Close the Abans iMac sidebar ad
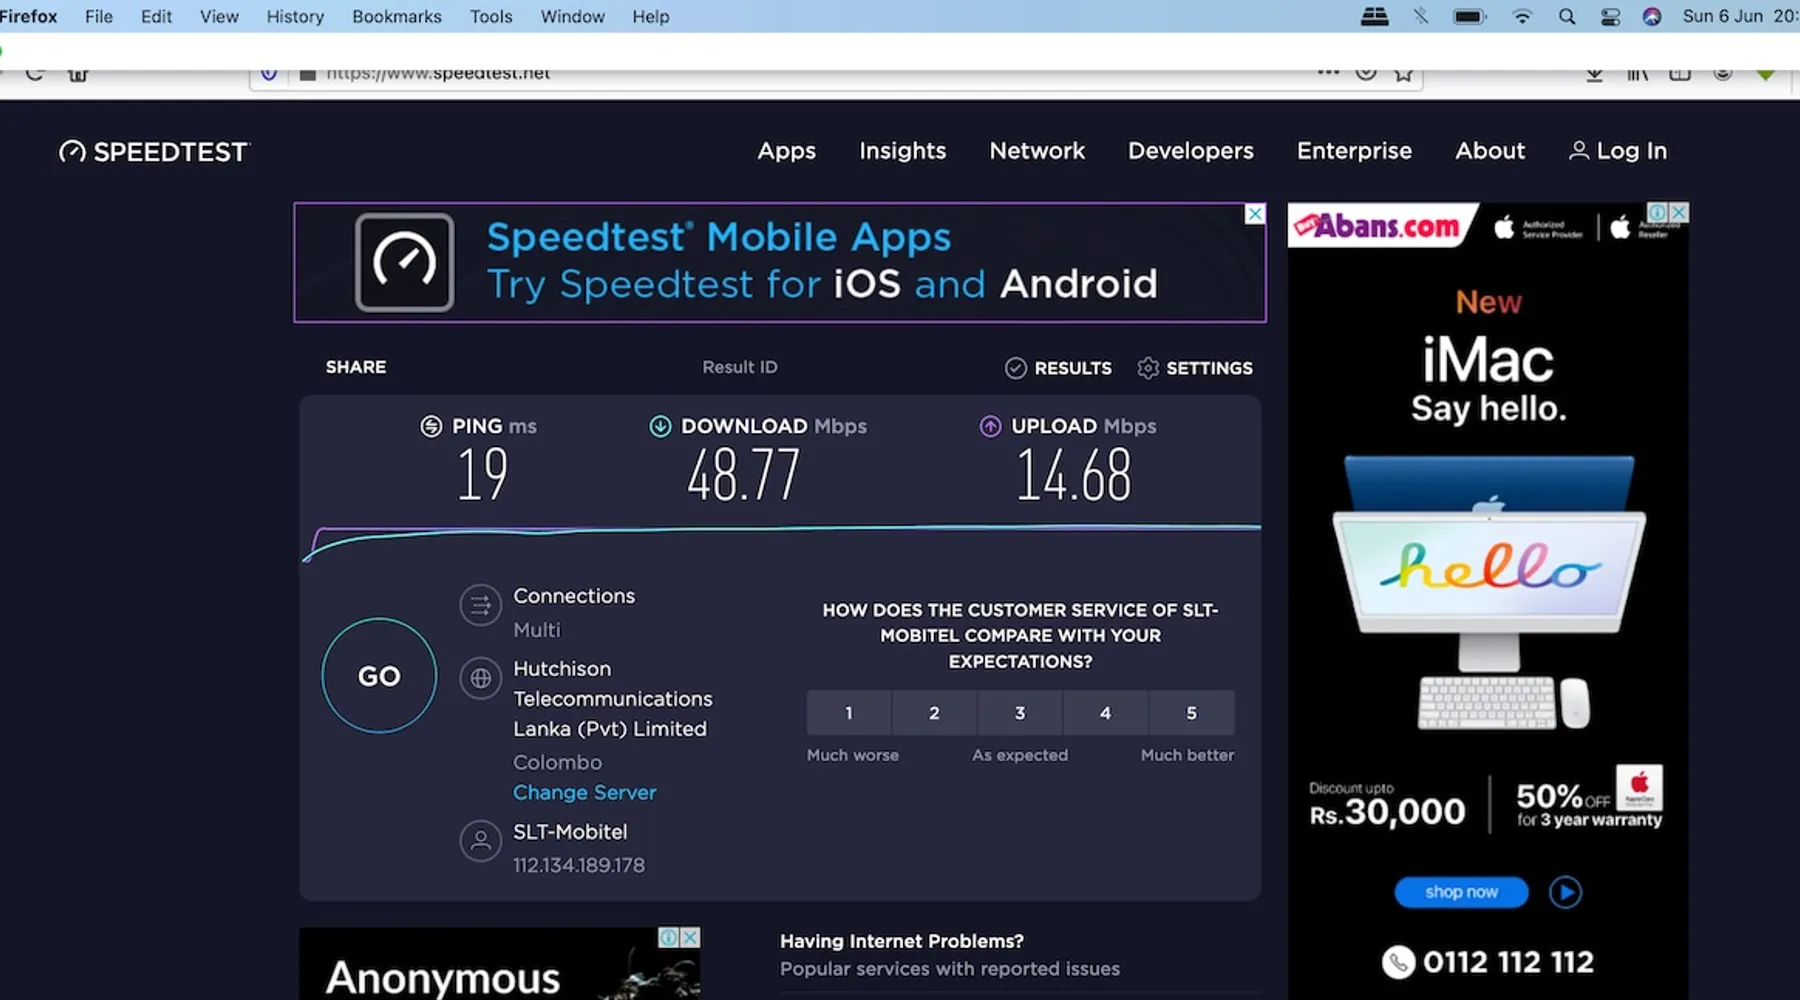Screen dimensions: 1800x1000 (x=1680, y=213)
